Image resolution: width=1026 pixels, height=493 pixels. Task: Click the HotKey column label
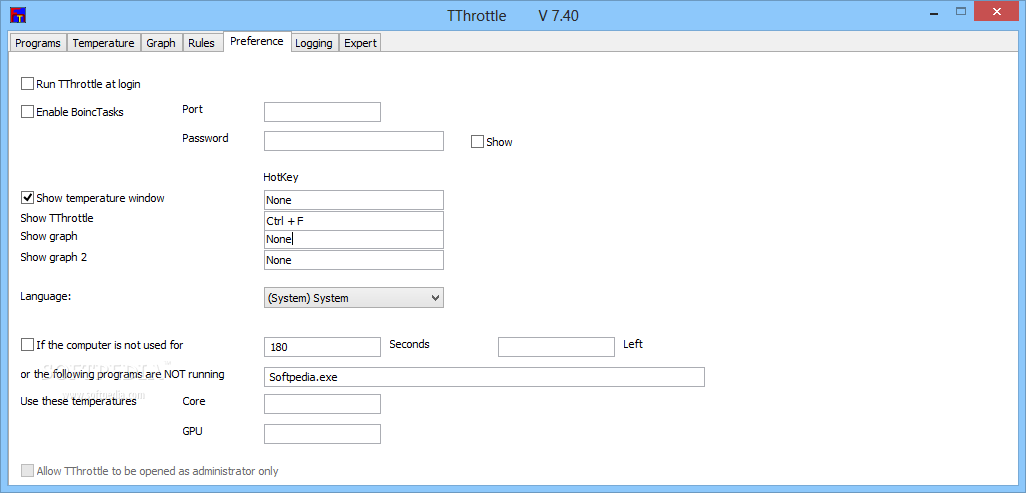click(x=281, y=177)
